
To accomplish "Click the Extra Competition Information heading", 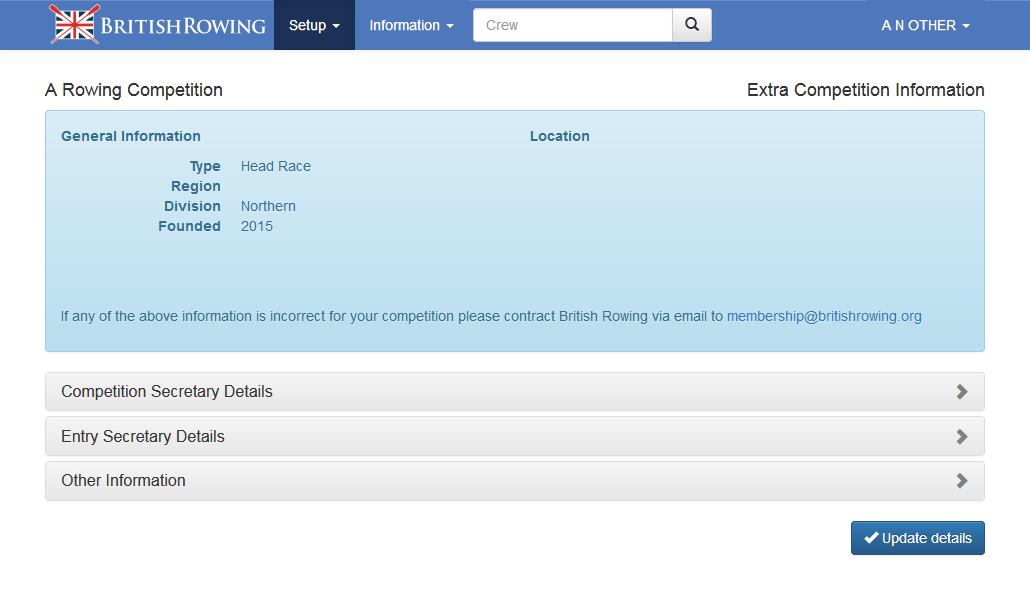I will [865, 90].
